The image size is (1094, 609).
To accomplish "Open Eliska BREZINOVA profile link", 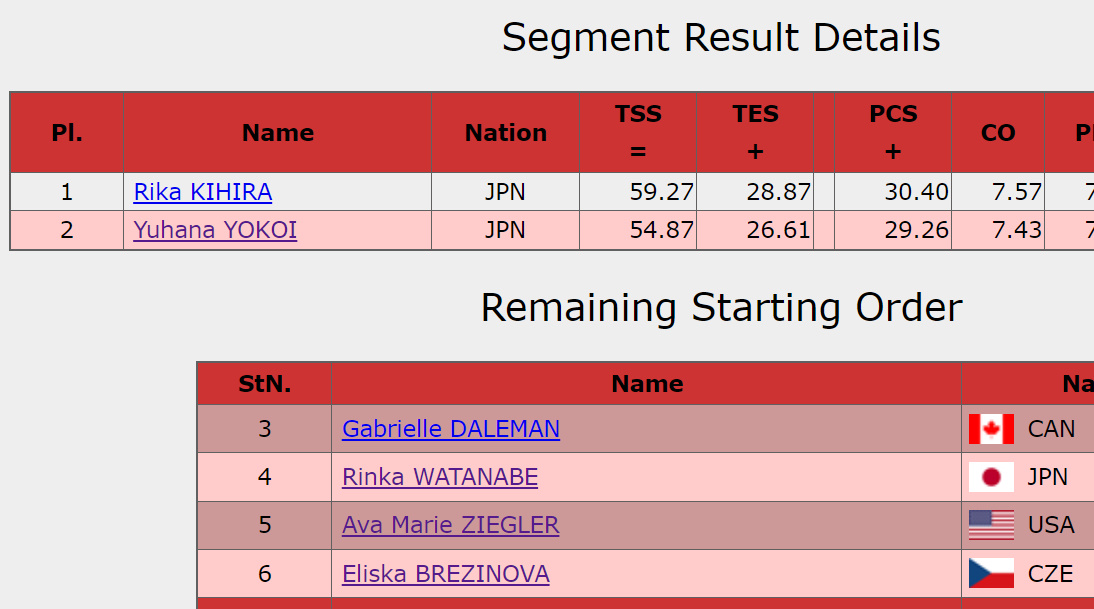I will click(x=446, y=574).
